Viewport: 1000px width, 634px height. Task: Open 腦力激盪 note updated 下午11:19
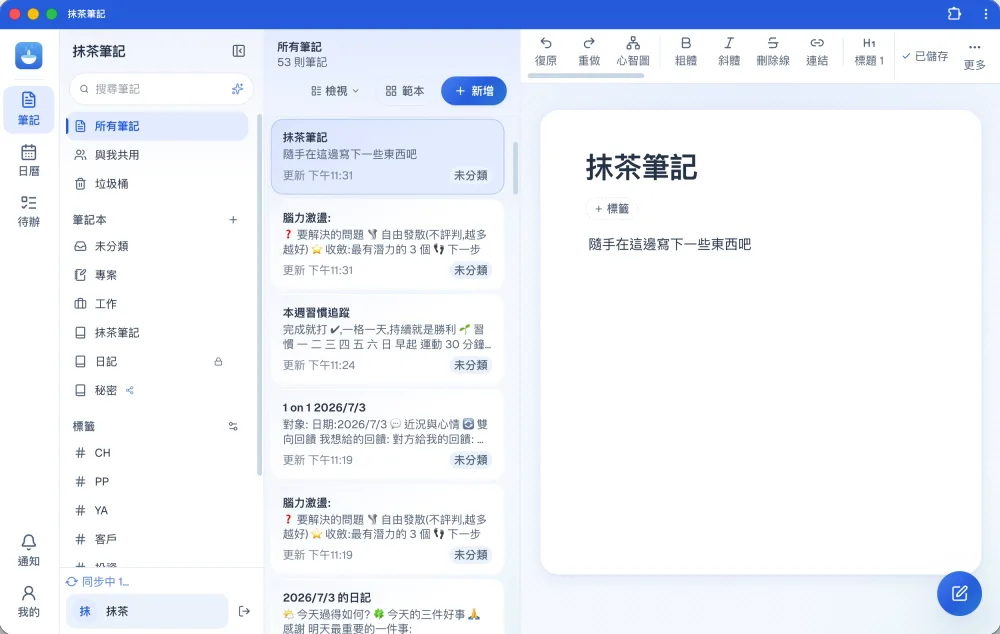(387, 529)
